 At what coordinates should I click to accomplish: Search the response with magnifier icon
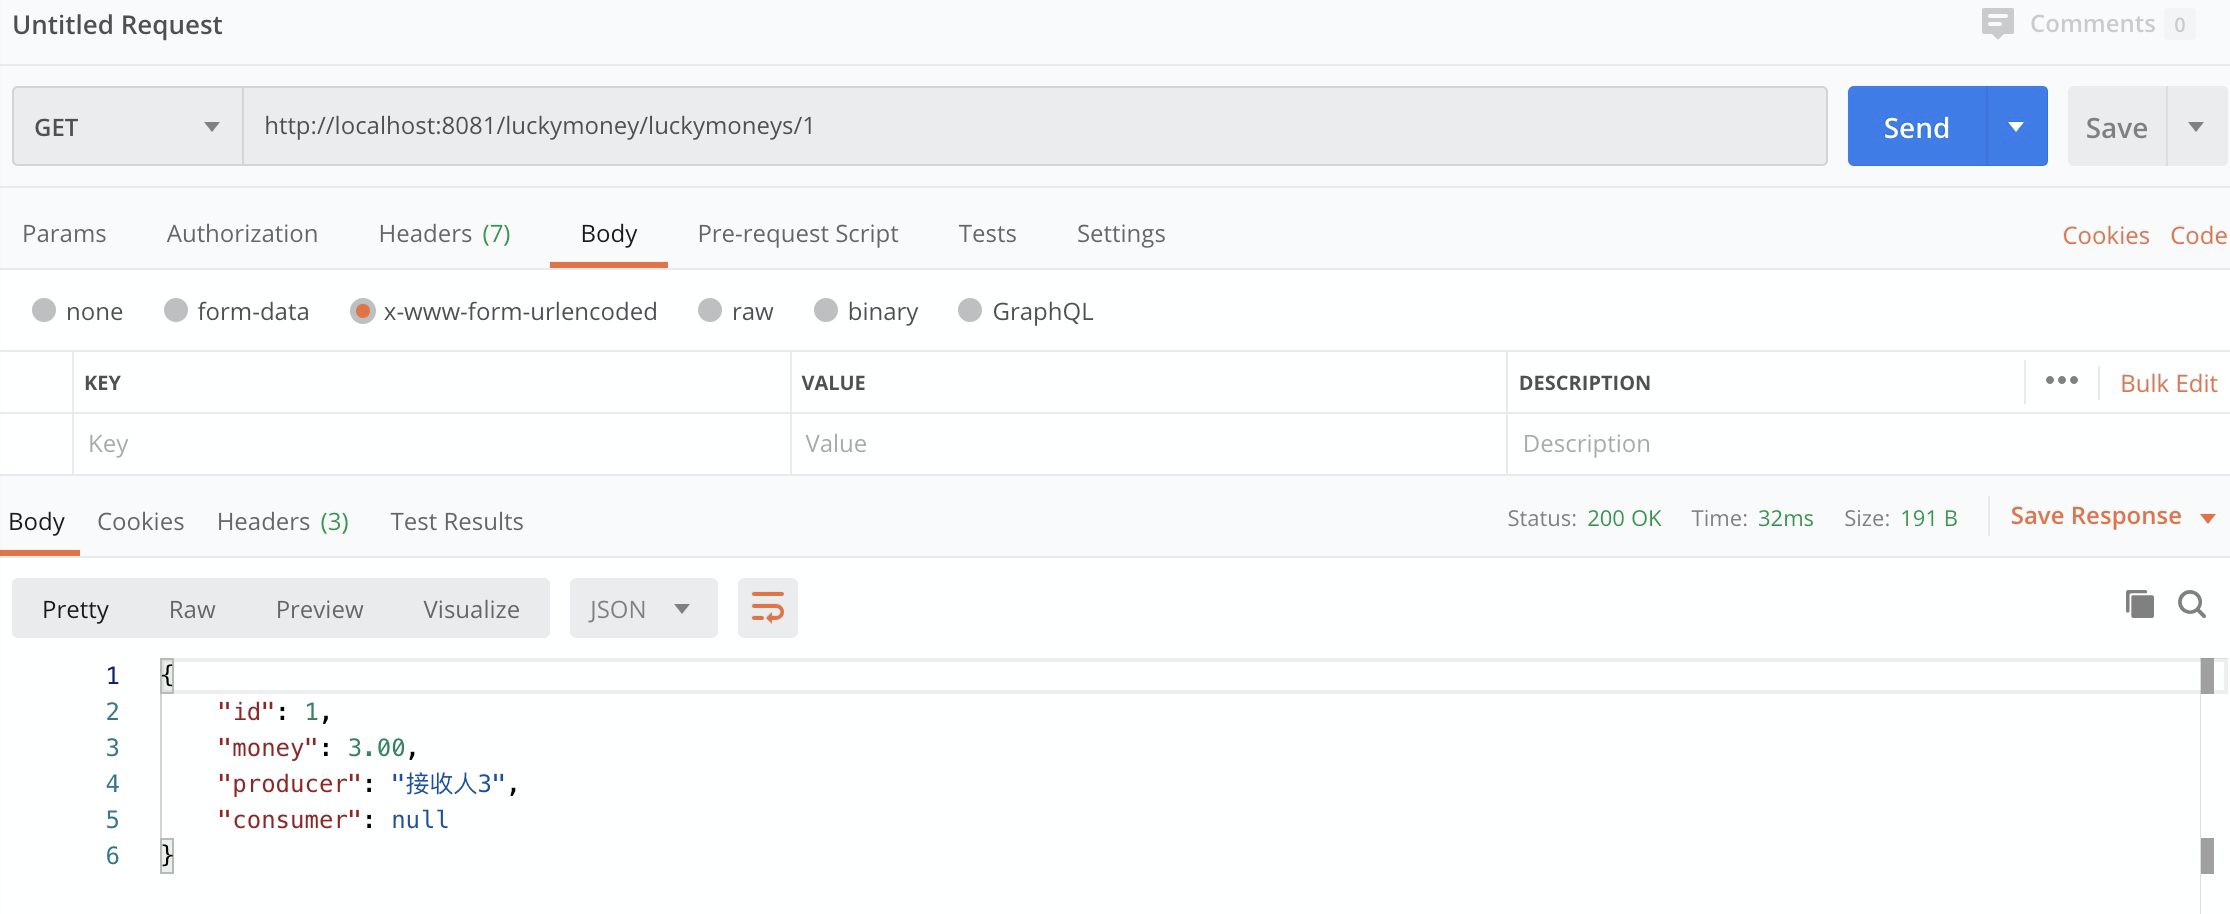click(2192, 604)
